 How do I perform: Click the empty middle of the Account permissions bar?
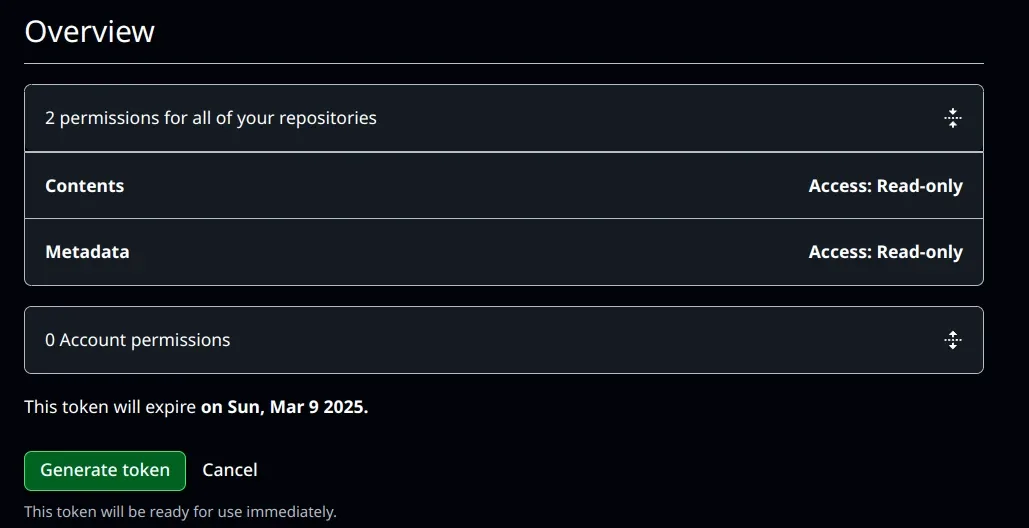coord(580,340)
